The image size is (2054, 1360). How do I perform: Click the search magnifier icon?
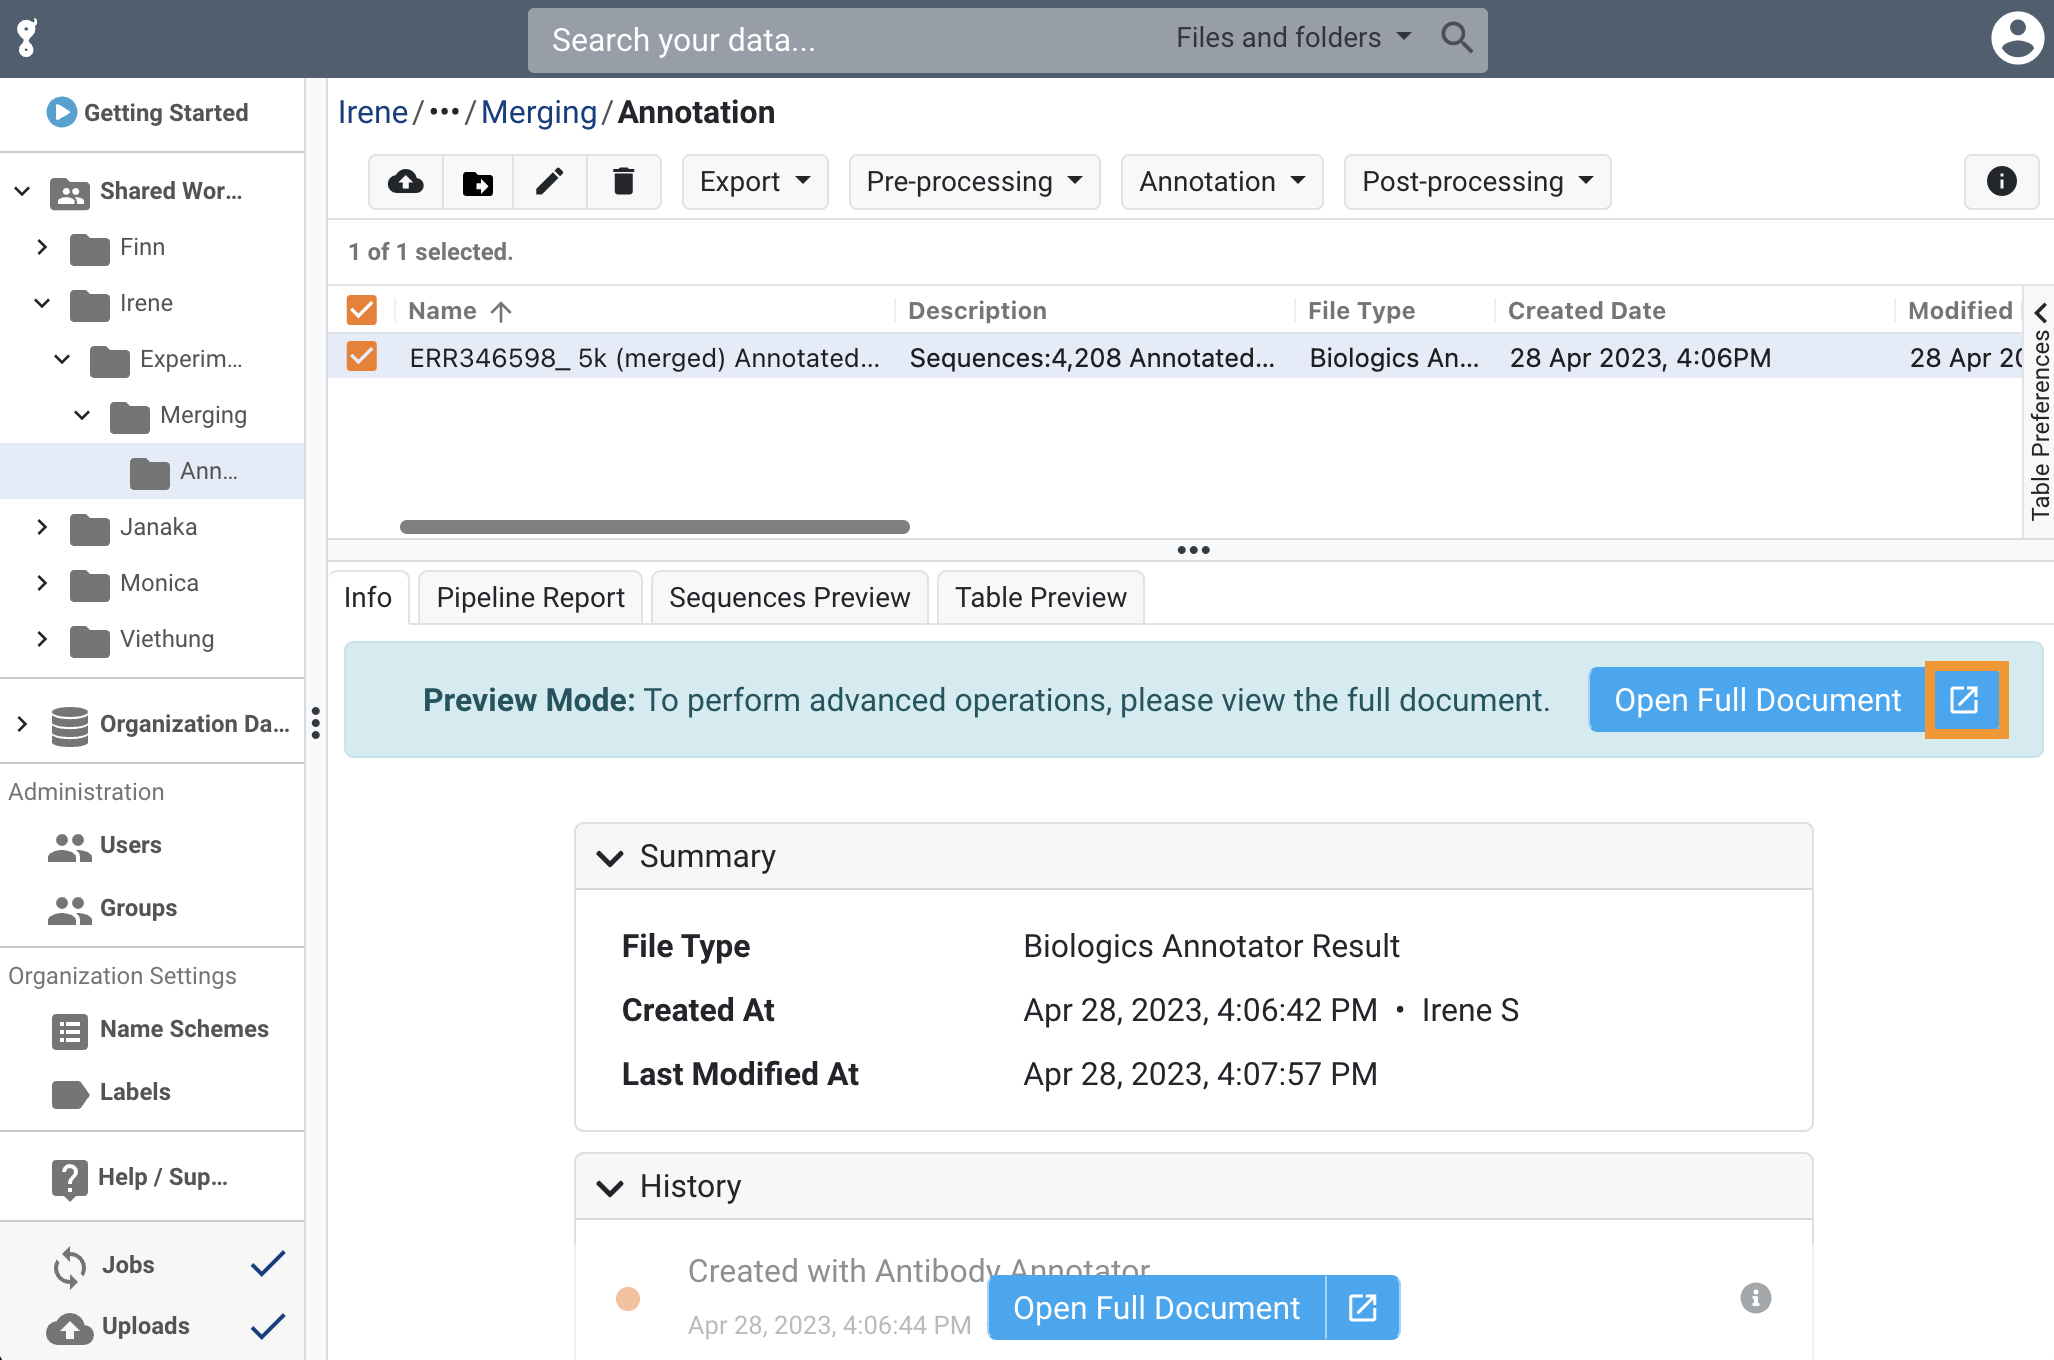pyautogui.click(x=1456, y=39)
